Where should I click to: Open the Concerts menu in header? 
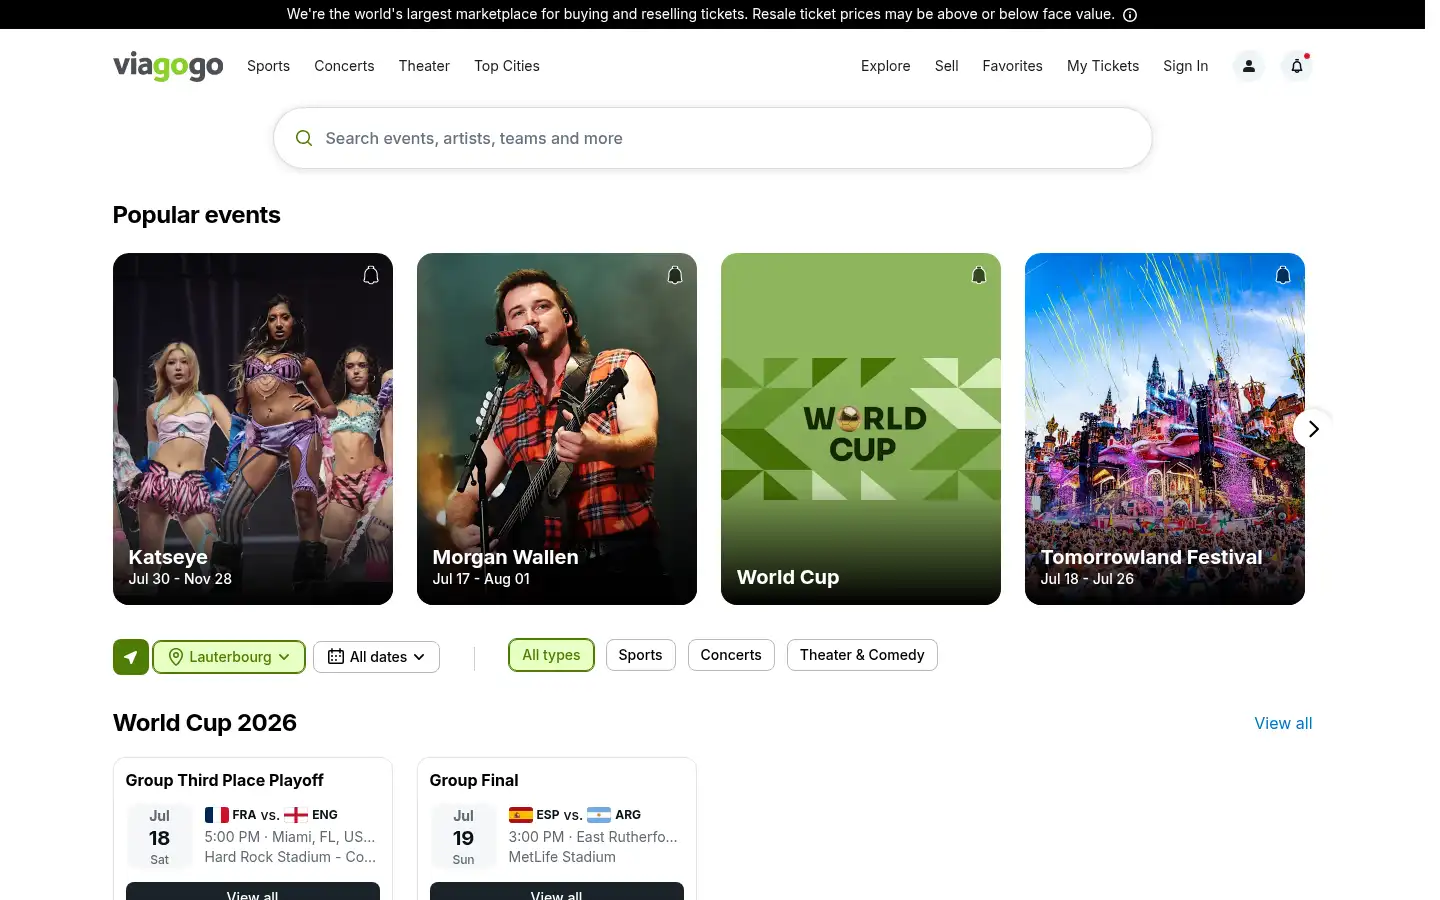click(x=344, y=66)
